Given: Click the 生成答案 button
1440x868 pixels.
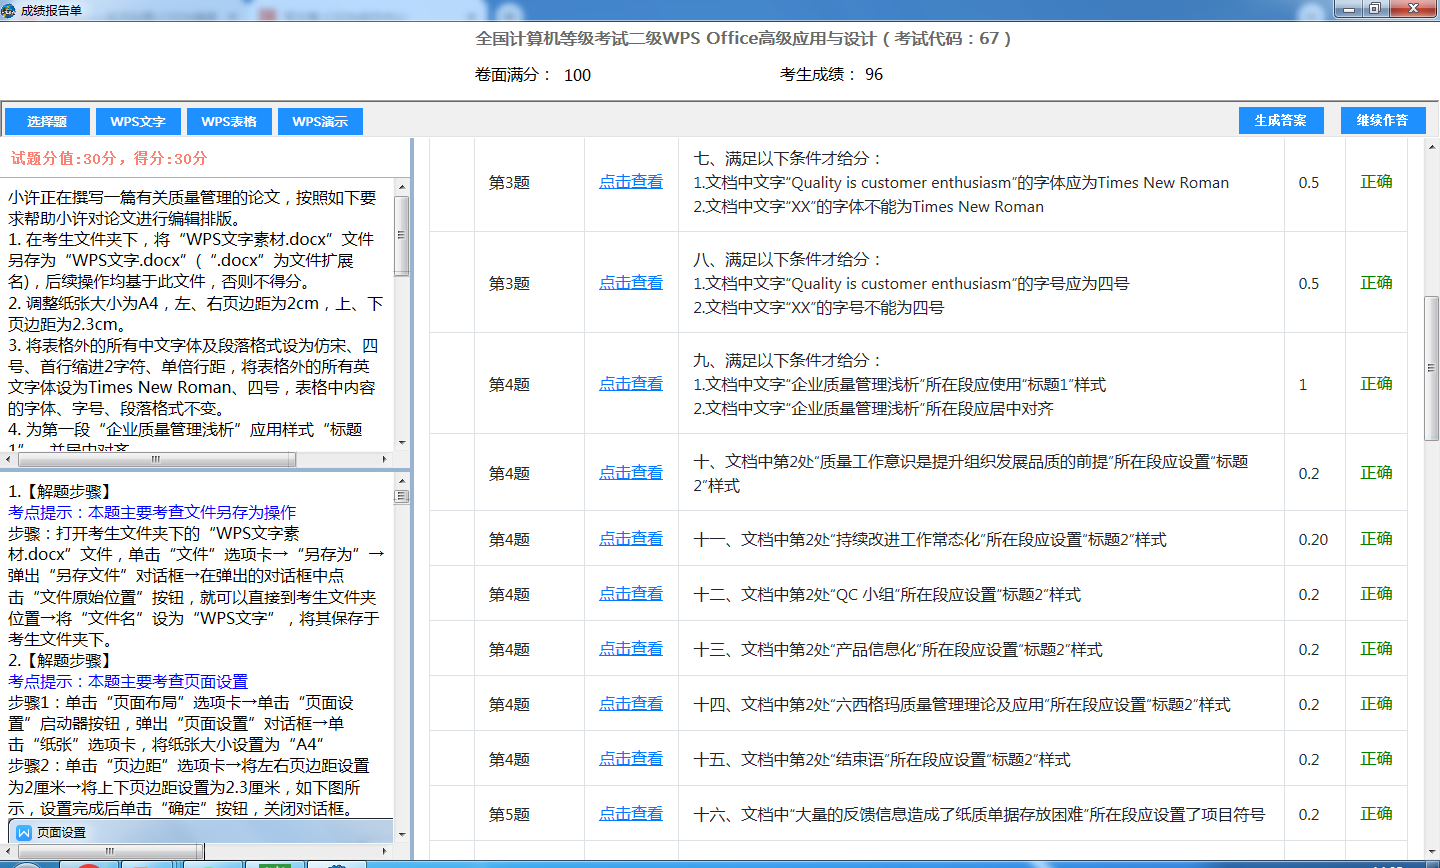Looking at the screenshot, I should pyautogui.click(x=1281, y=120).
